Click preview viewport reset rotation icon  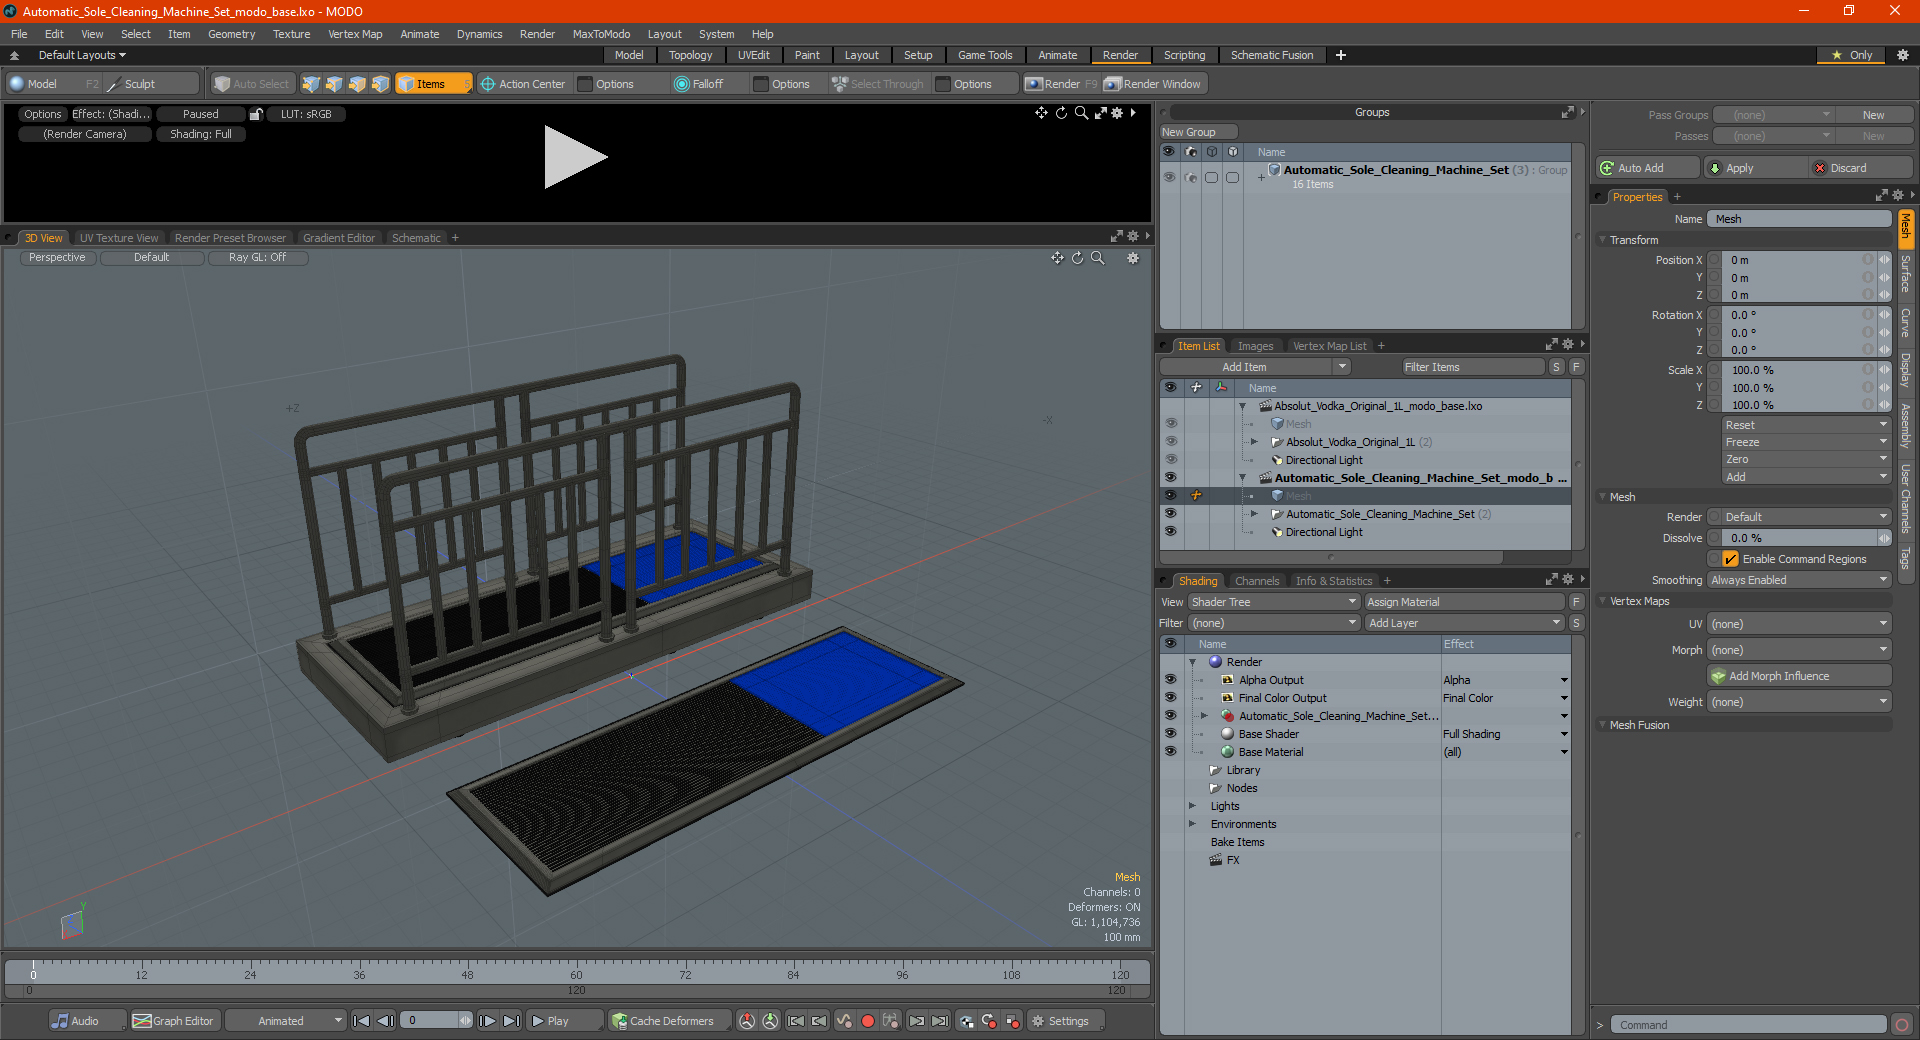click(1061, 113)
